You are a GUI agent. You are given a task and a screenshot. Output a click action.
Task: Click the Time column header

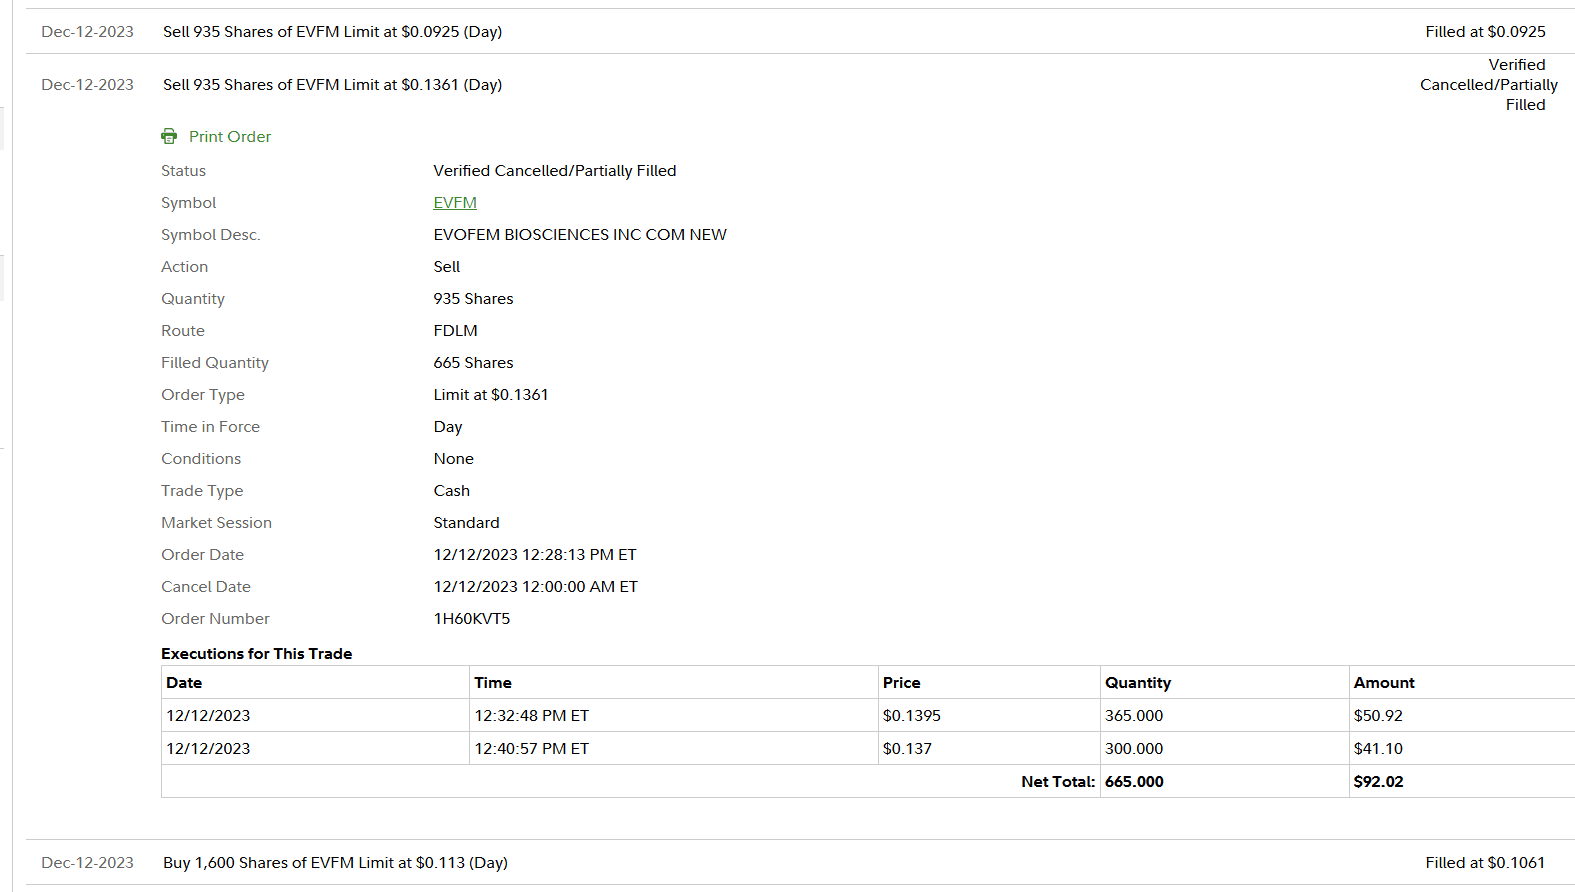493,682
